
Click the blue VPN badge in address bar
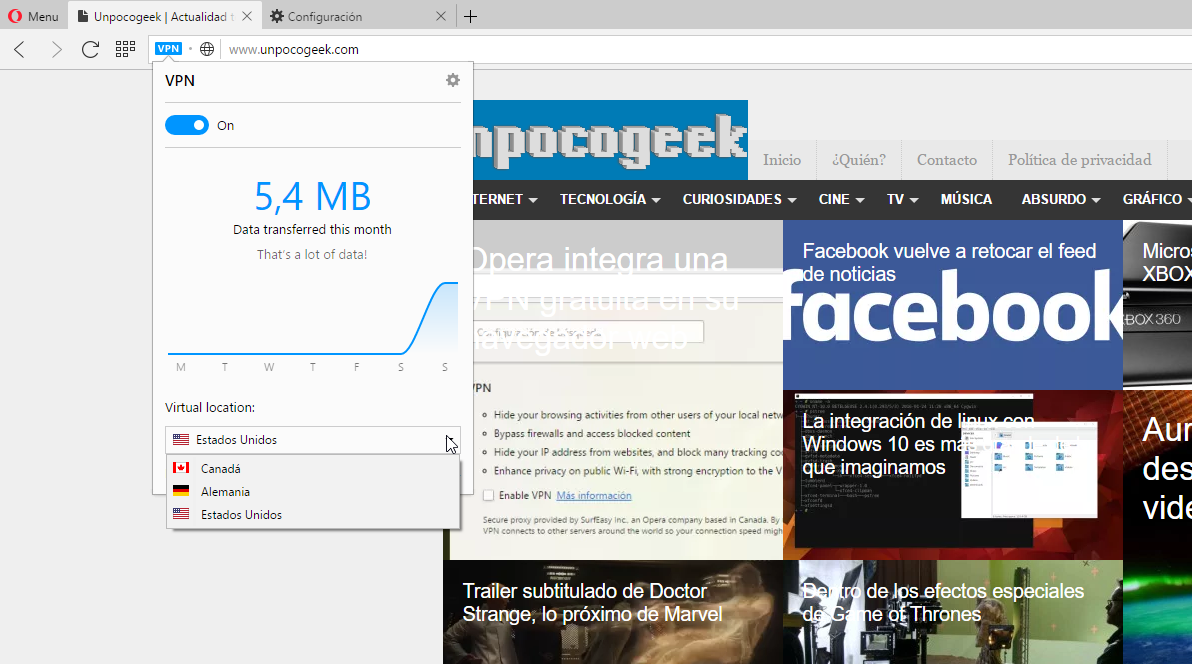[168, 49]
